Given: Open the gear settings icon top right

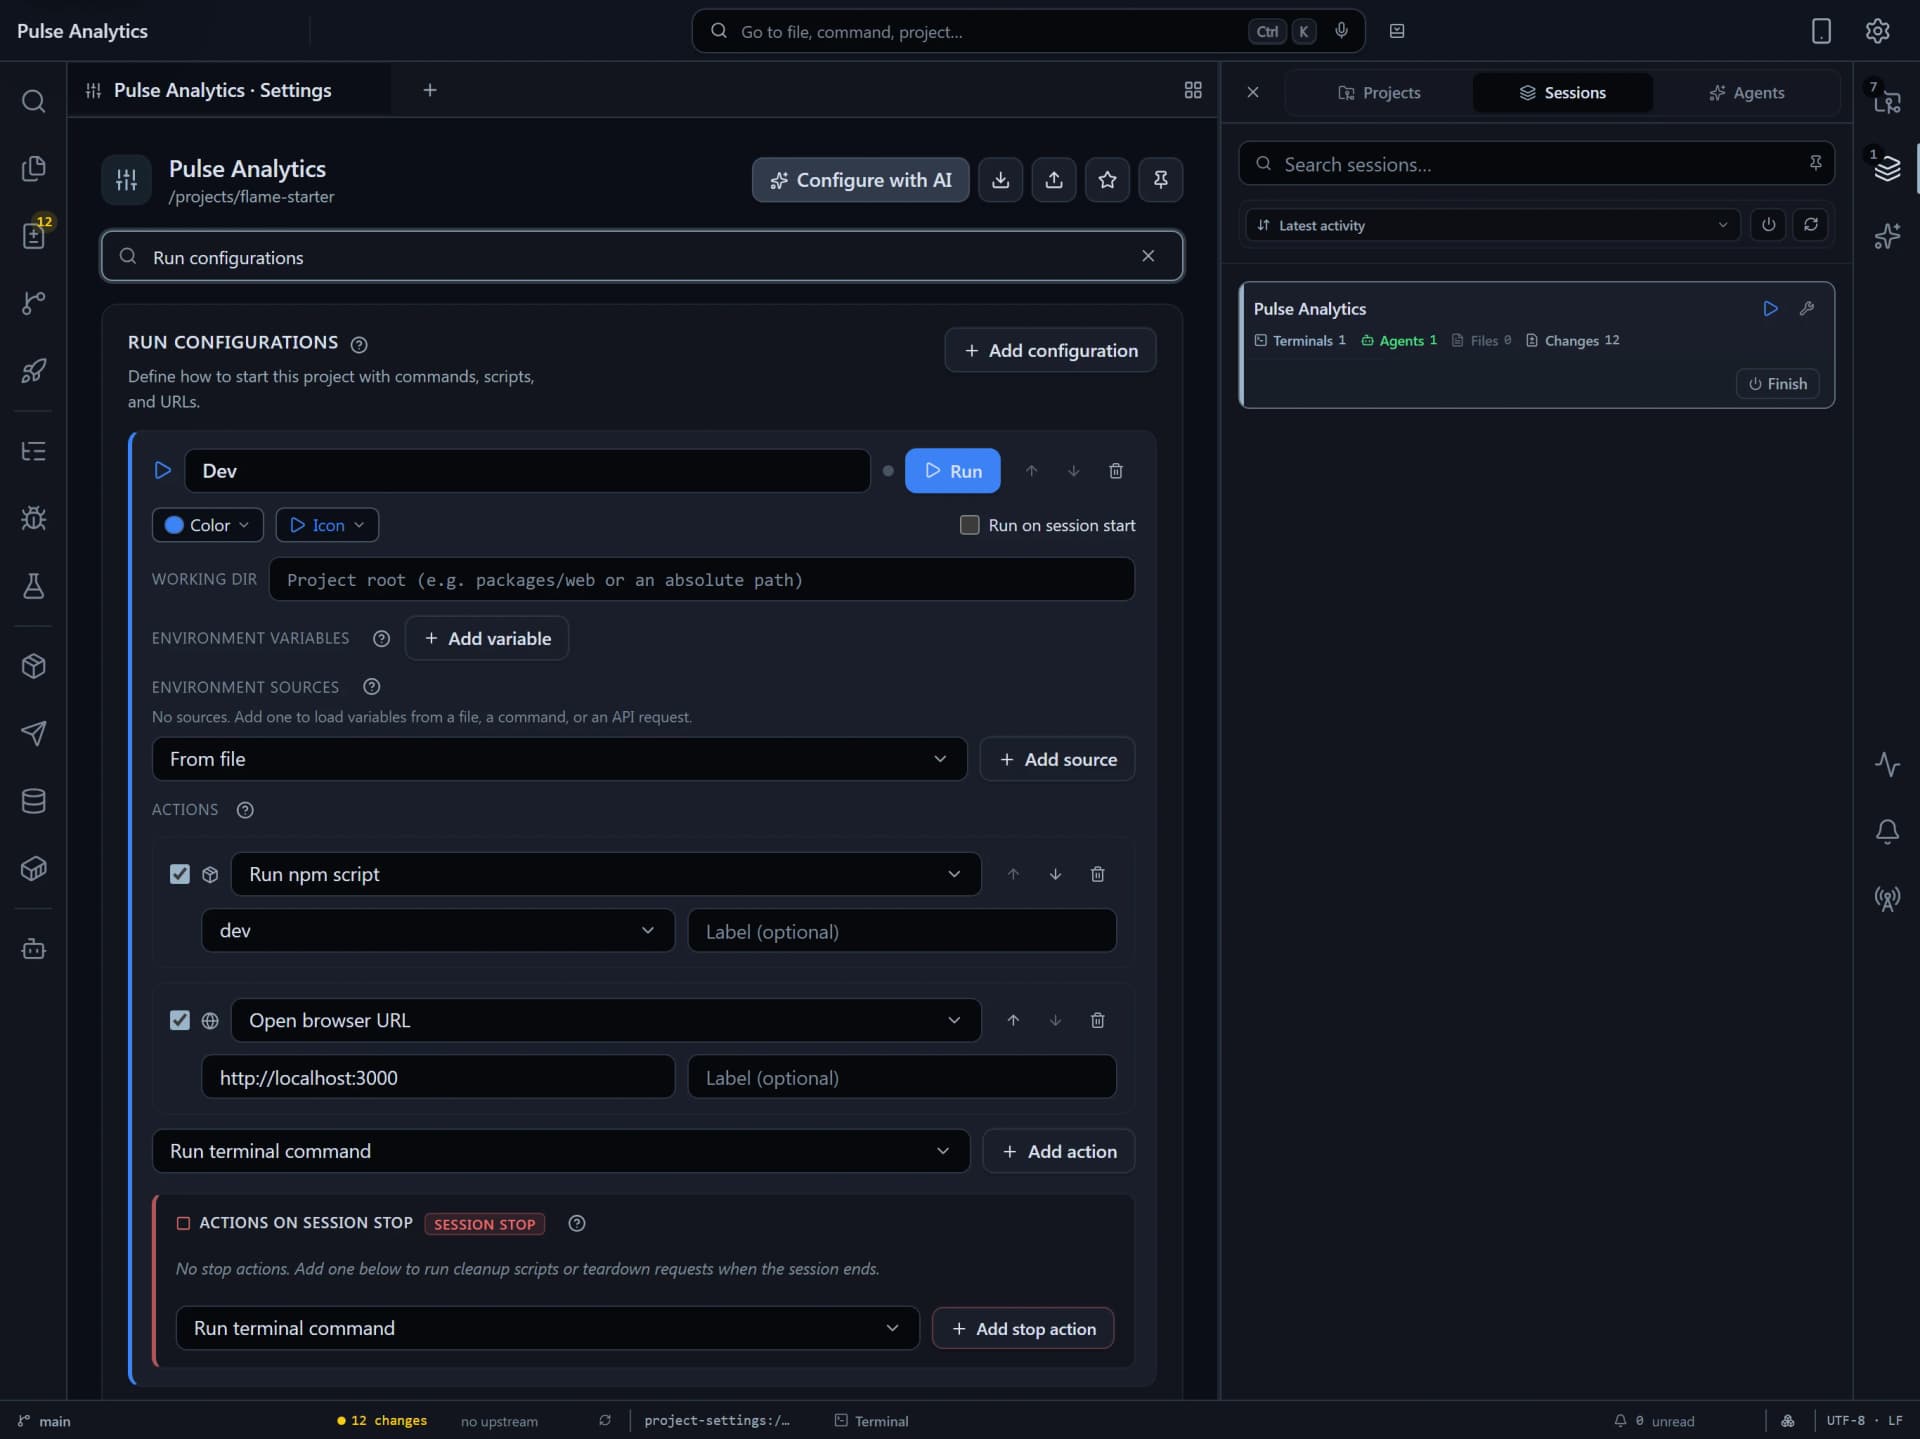Looking at the screenshot, I should (x=1877, y=31).
